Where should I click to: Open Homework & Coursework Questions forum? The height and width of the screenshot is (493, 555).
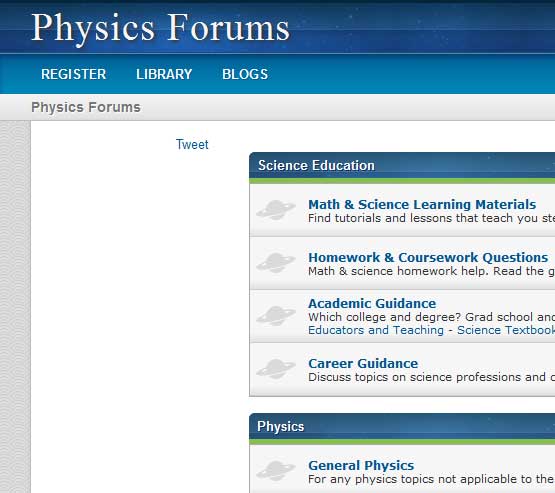click(x=428, y=257)
